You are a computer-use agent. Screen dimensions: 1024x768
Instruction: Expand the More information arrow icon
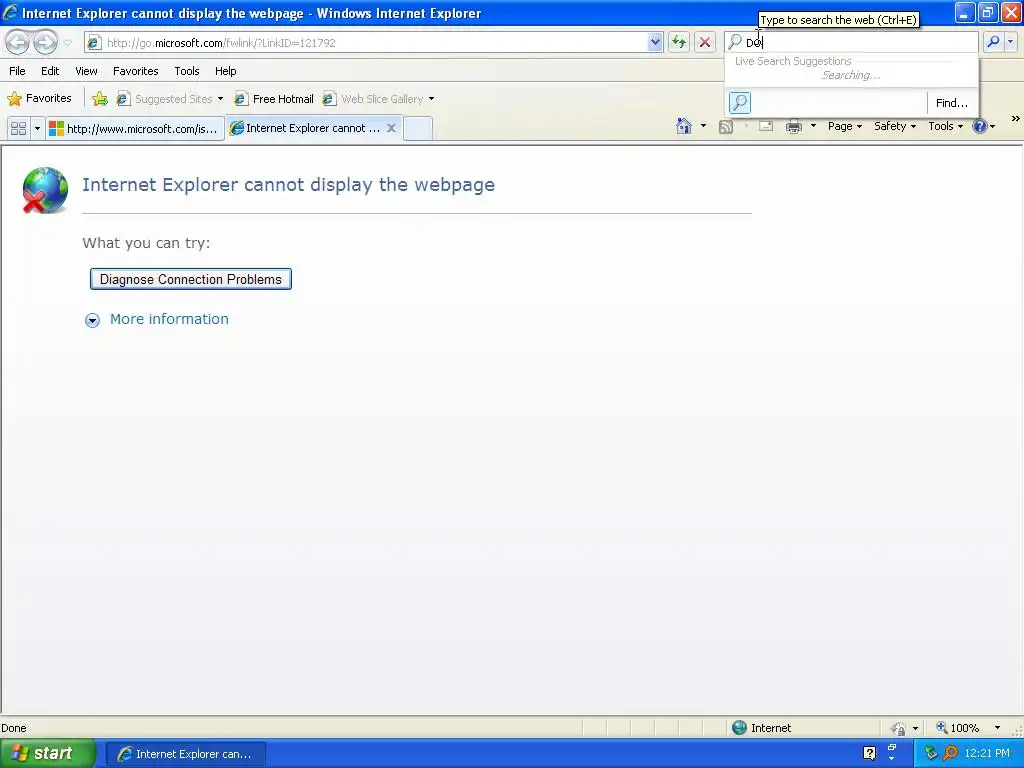(x=92, y=320)
